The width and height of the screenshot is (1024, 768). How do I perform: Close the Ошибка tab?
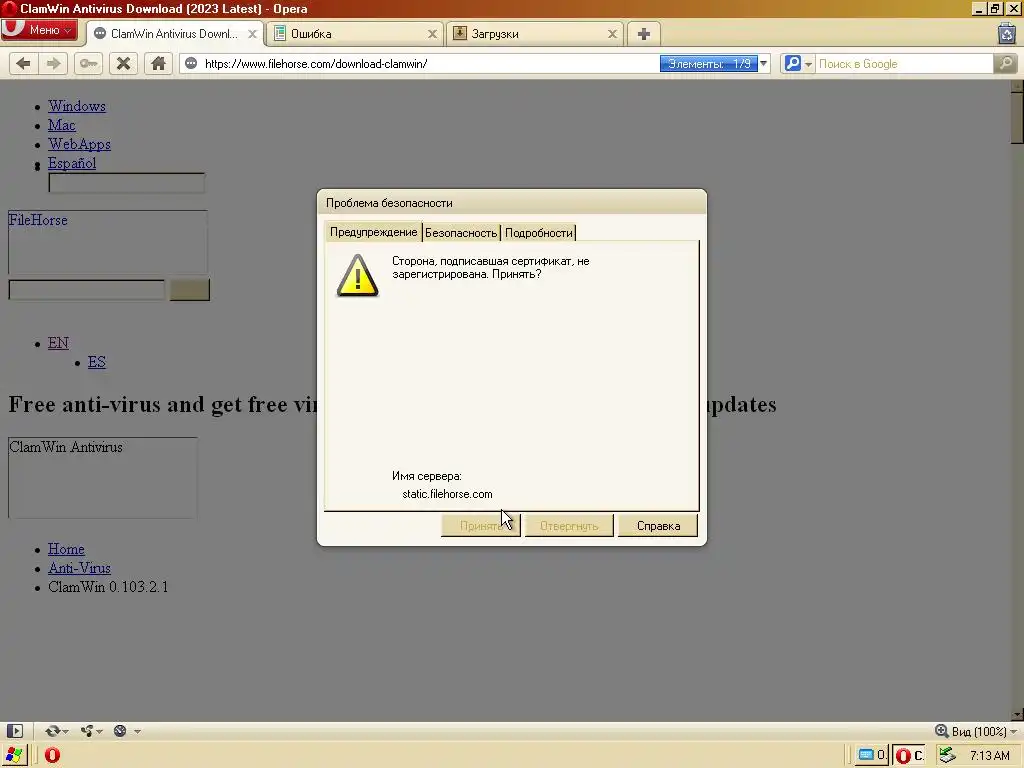tap(432, 34)
